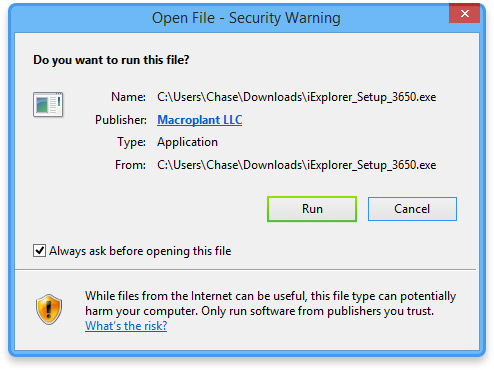This screenshot has width=494, height=370.
Task: Click the "Publisher:" field label
Action: (121, 120)
